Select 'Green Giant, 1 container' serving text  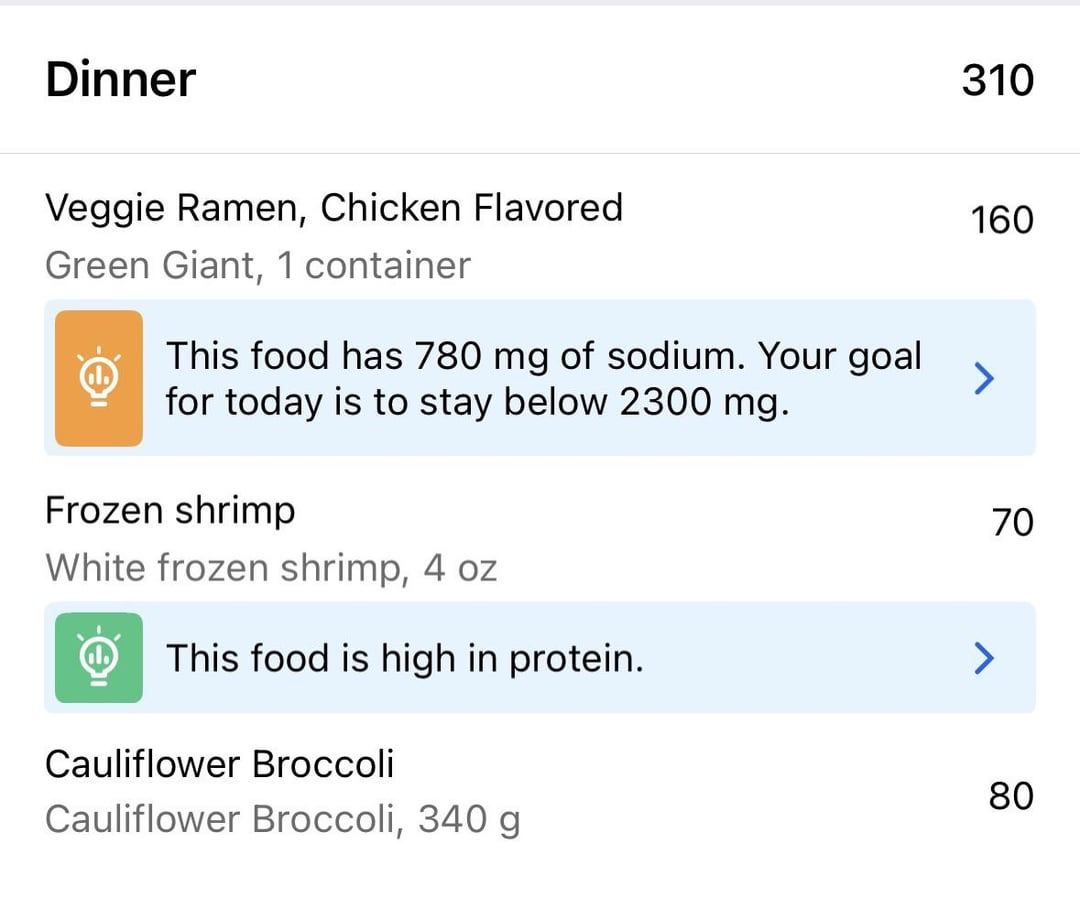(x=258, y=265)
